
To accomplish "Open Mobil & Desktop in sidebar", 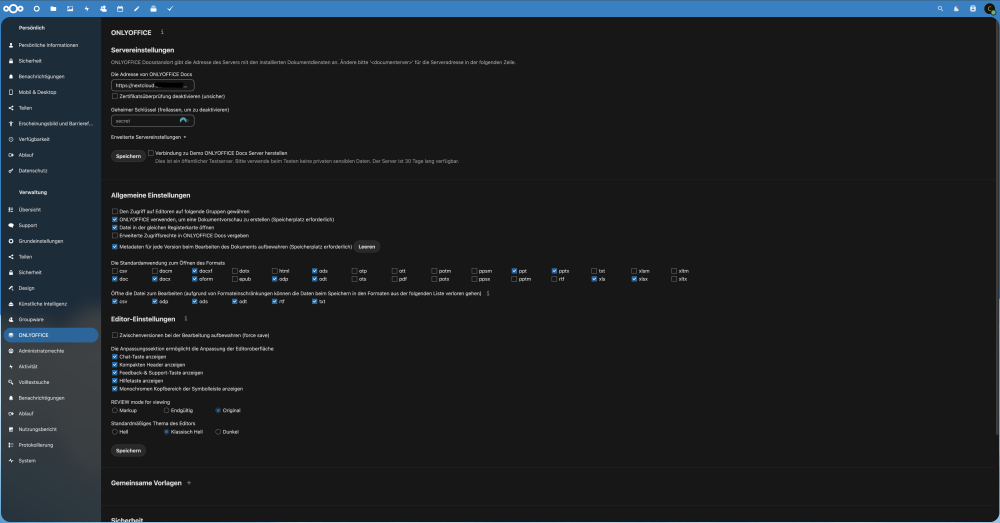I will (x=51, y=92).
